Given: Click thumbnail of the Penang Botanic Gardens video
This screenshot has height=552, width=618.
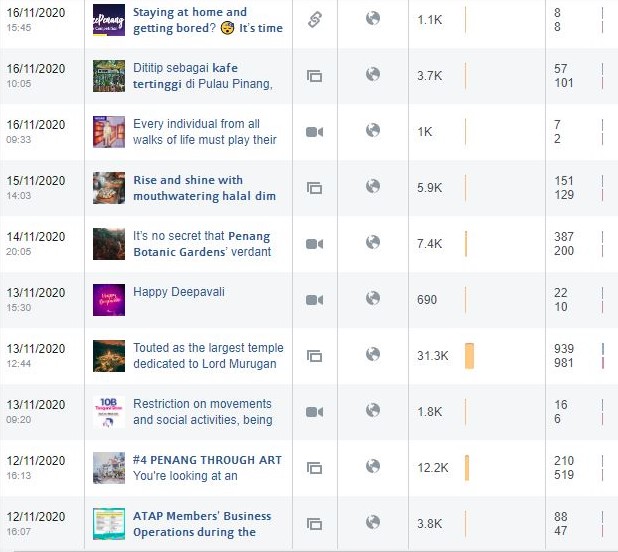Looking at the screenshot, I should coord(109,244).
